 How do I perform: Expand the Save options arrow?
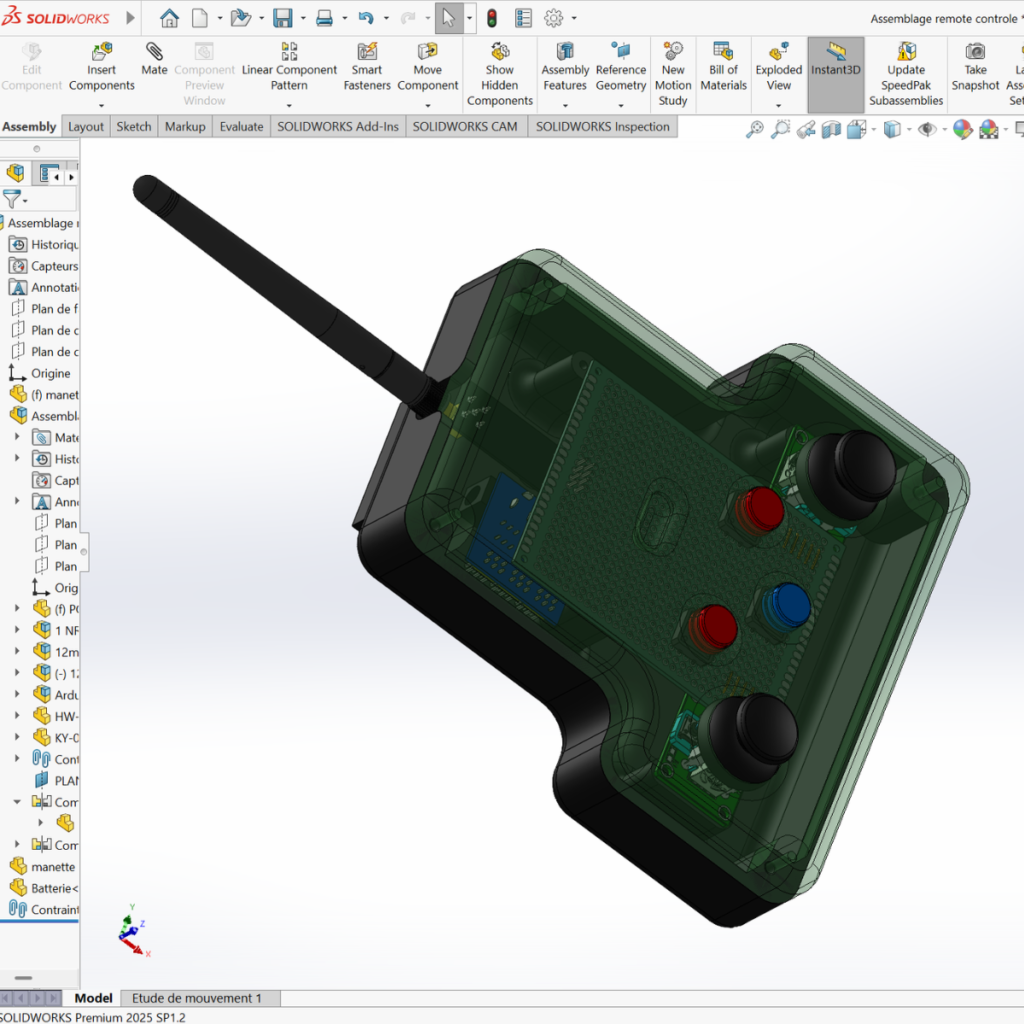click(x=303, y=18)
